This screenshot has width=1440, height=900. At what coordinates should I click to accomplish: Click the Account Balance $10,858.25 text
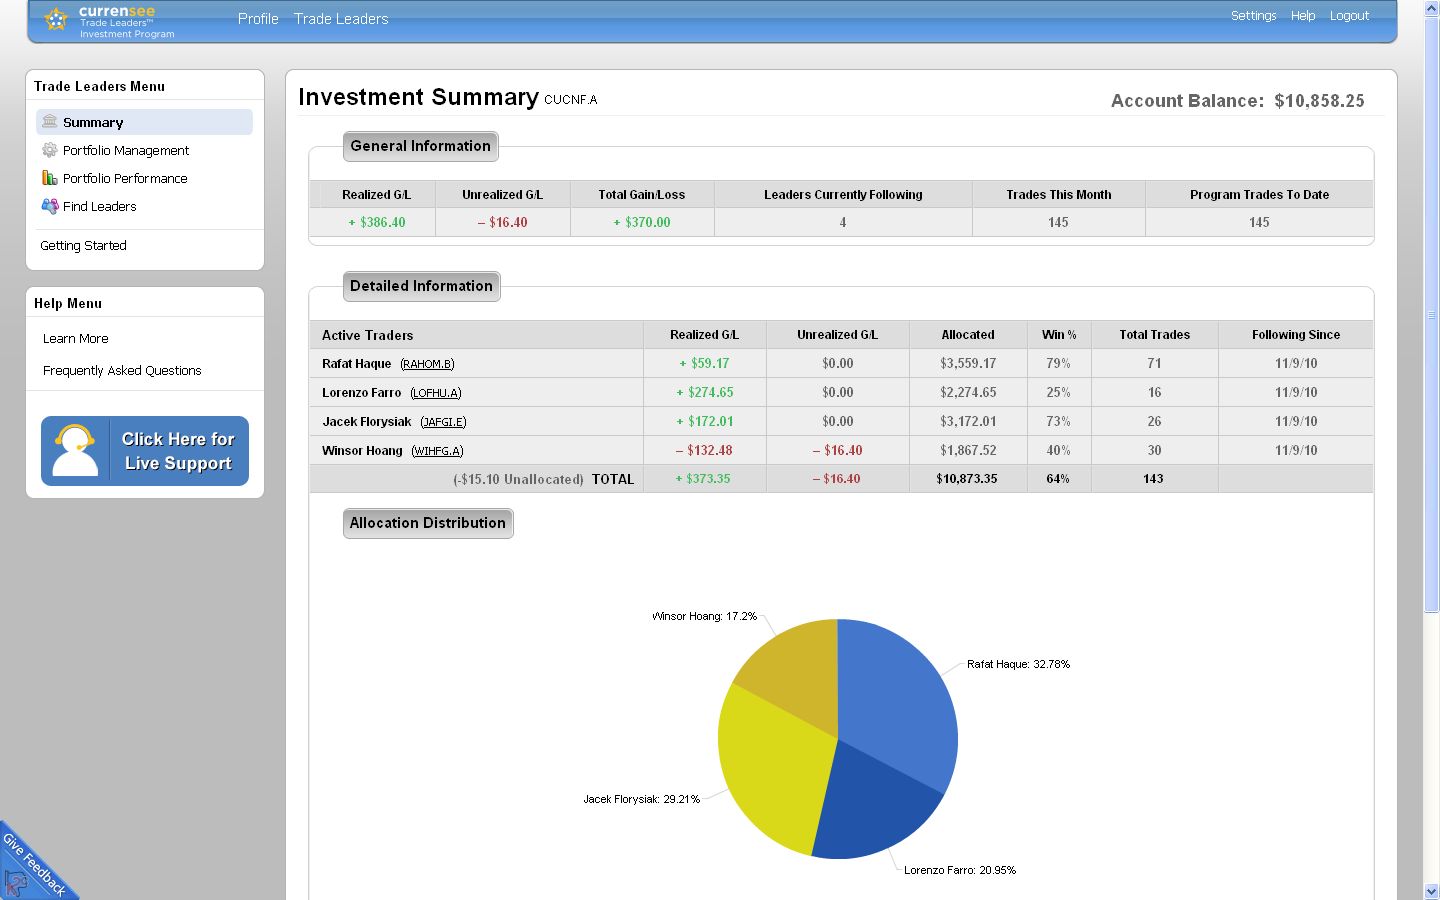pos(1238,101)
